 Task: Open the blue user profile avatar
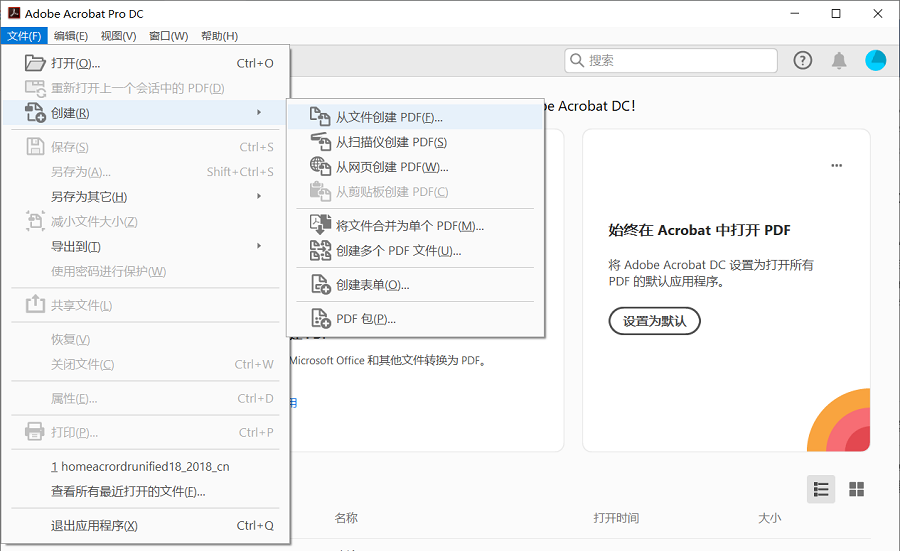click(875, 60)
